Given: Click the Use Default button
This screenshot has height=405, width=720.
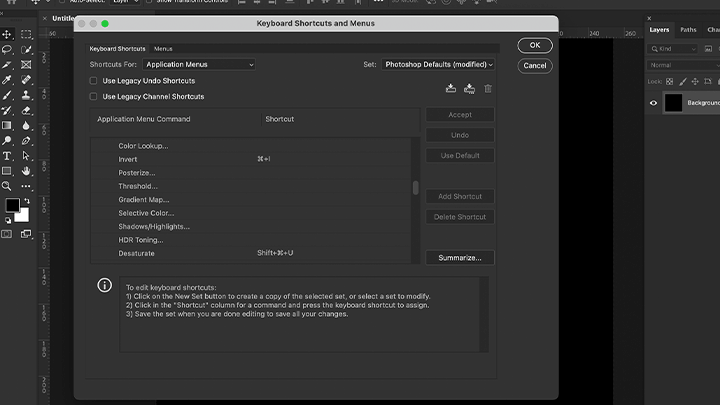Looking at the screenshot, I should click(x=460, y=155).
